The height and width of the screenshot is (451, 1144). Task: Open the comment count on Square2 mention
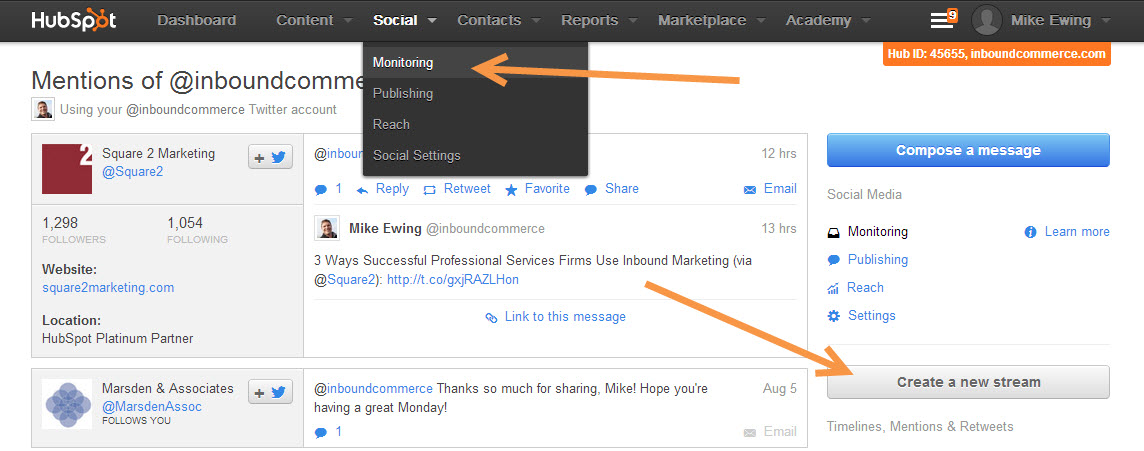pos(328,189)
